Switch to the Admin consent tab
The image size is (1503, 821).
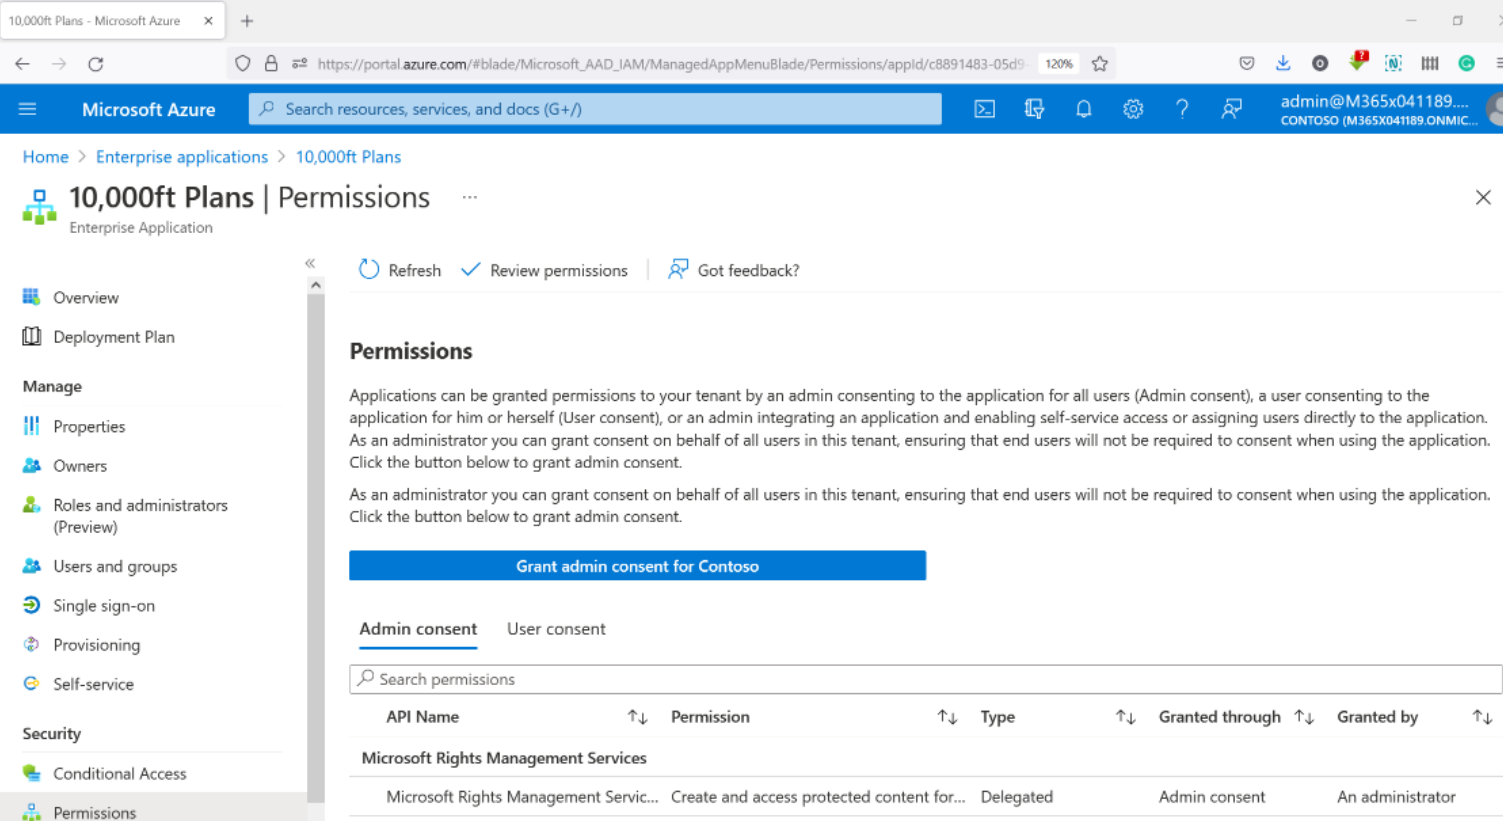[418, 629]
